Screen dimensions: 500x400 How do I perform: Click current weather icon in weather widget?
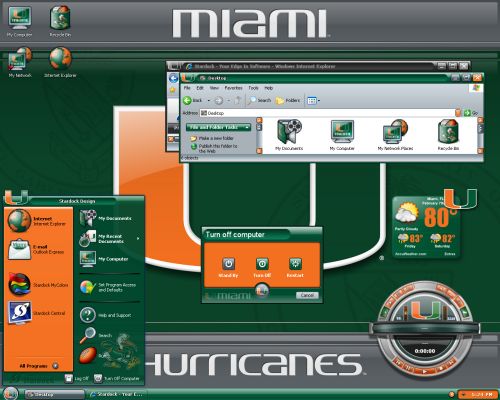click(x=407, y=213)
